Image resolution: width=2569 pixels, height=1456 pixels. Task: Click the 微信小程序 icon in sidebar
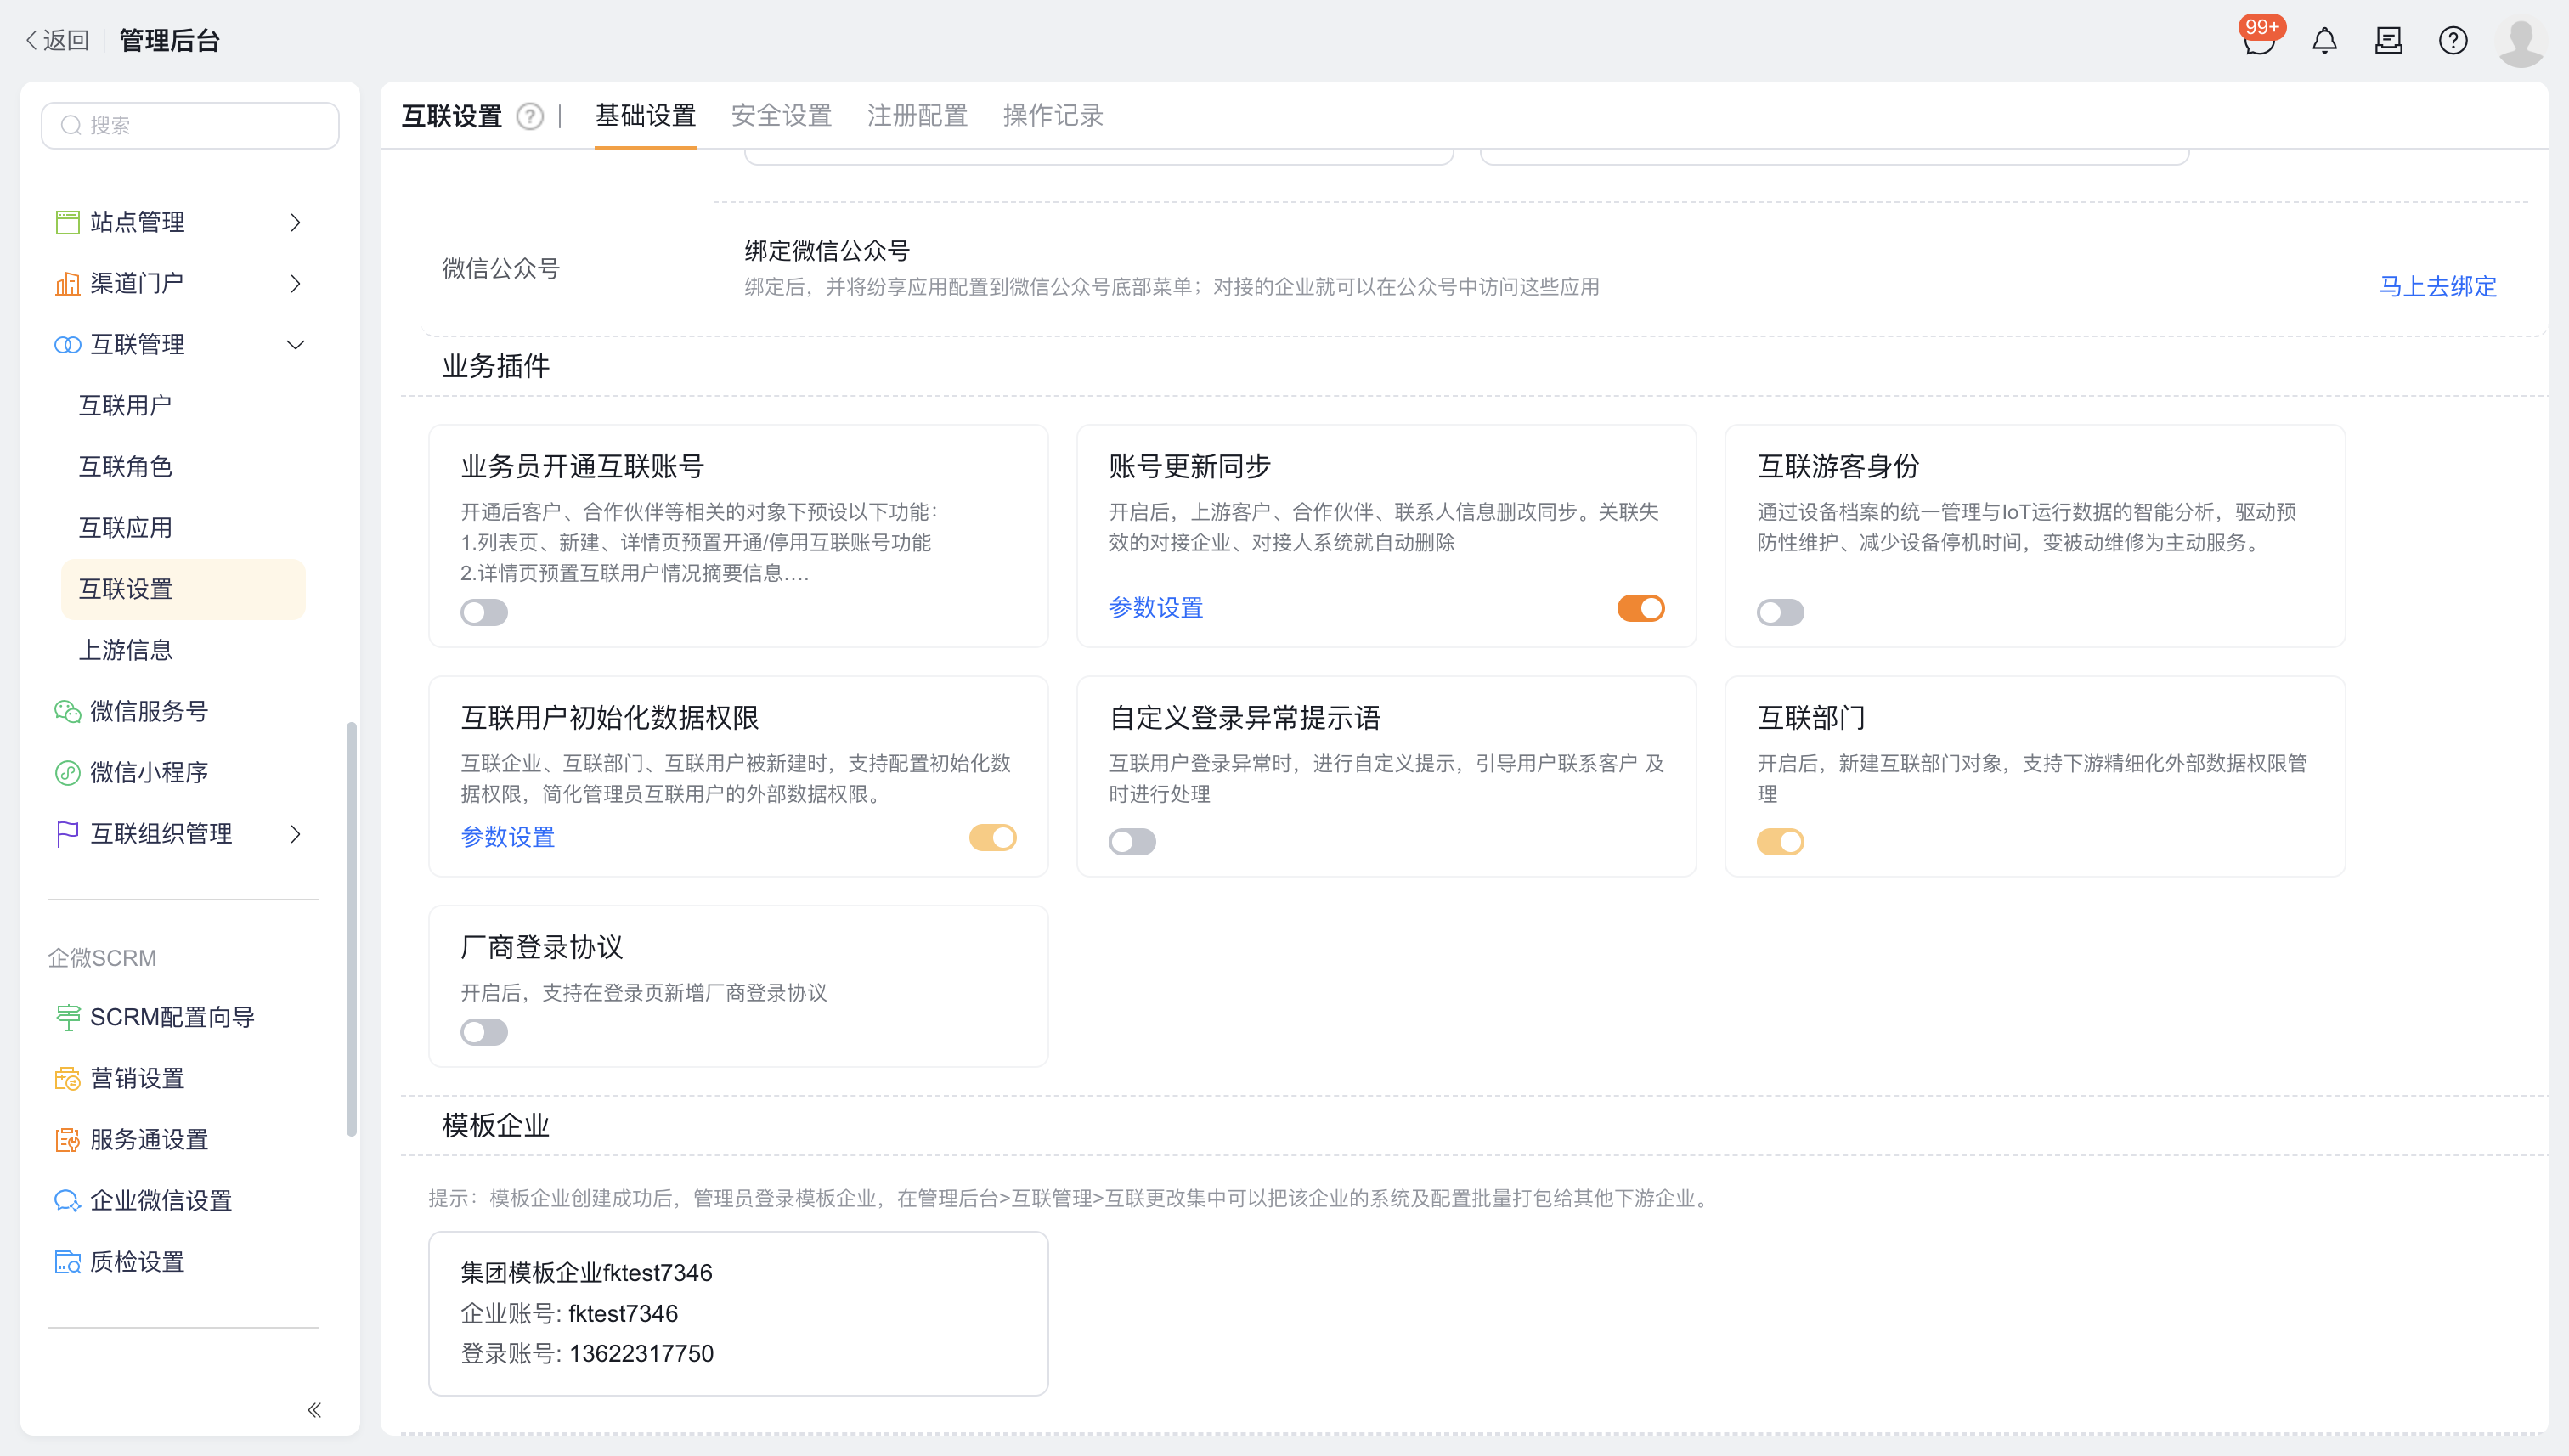click(67, 772)
